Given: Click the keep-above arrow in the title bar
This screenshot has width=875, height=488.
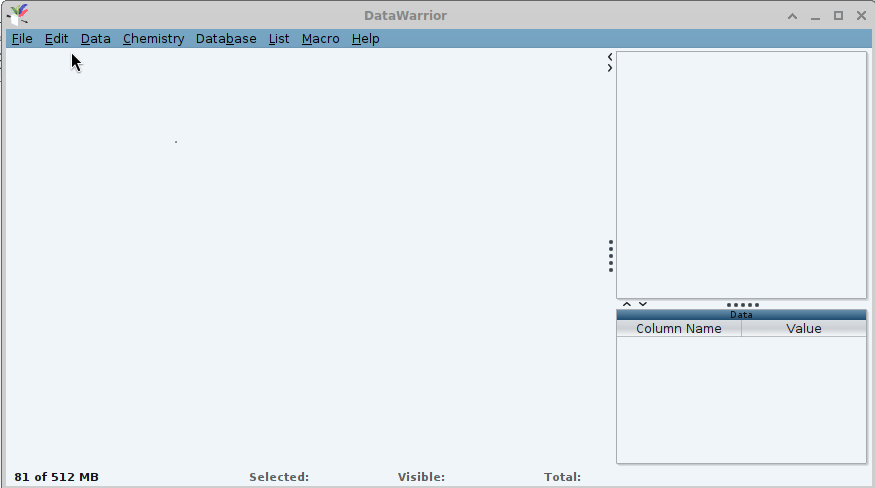Looking at the screenshot, I should (x=793, y=16).
